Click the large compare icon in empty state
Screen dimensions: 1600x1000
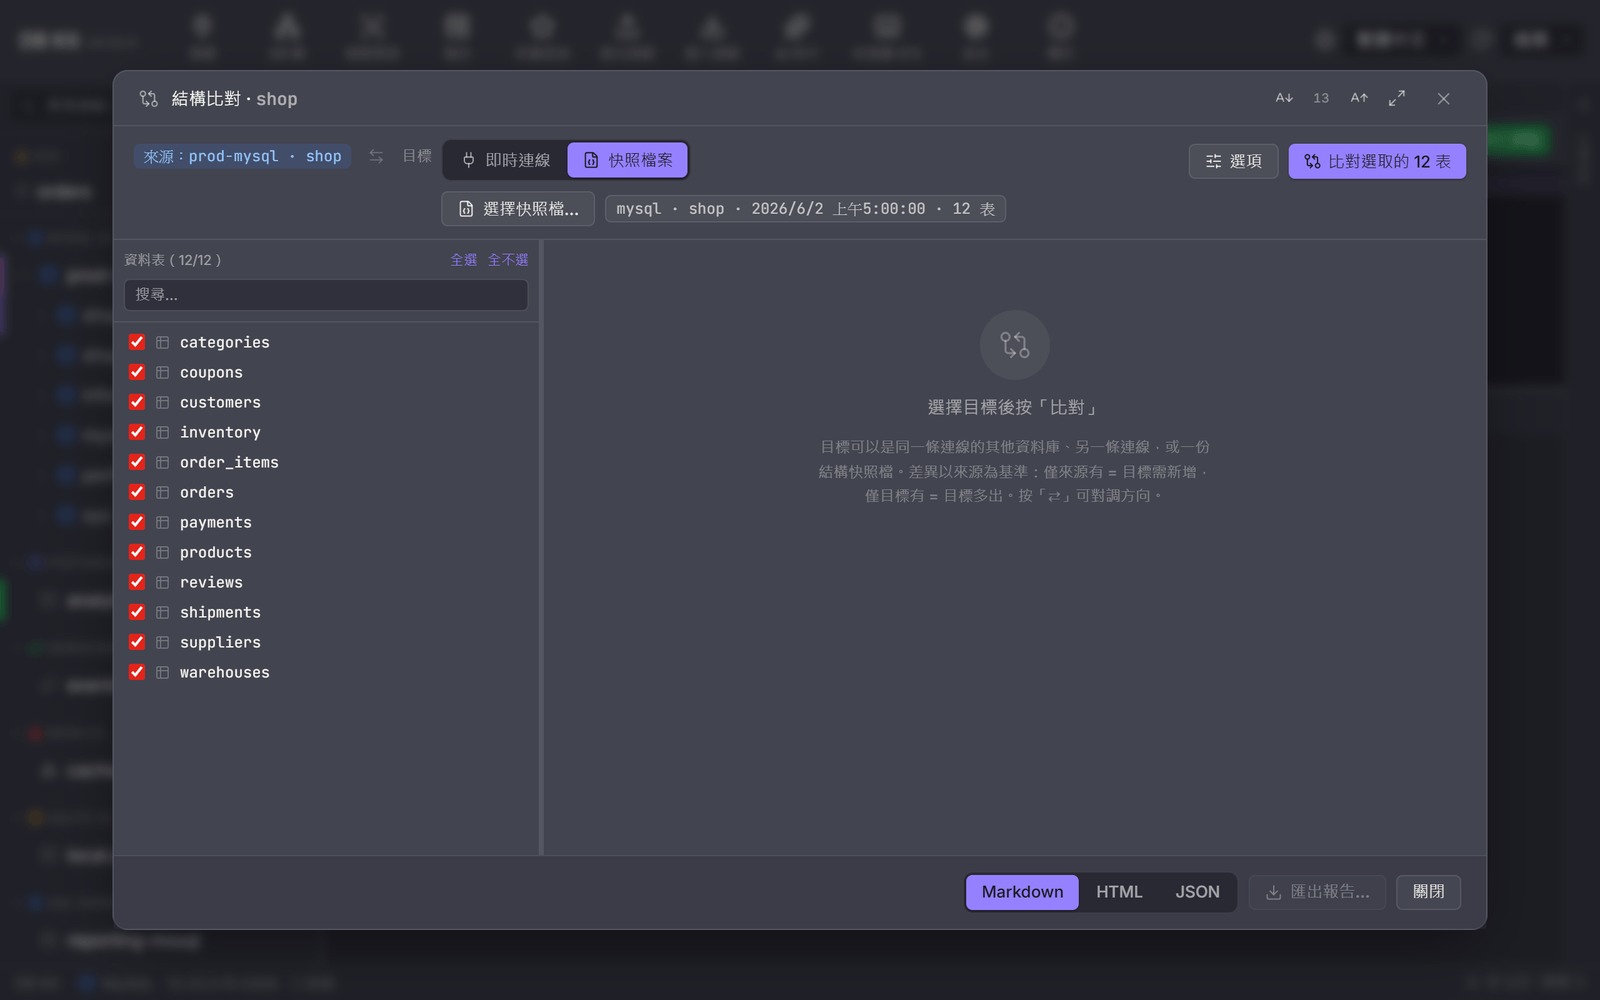(x=1014, y=345)
